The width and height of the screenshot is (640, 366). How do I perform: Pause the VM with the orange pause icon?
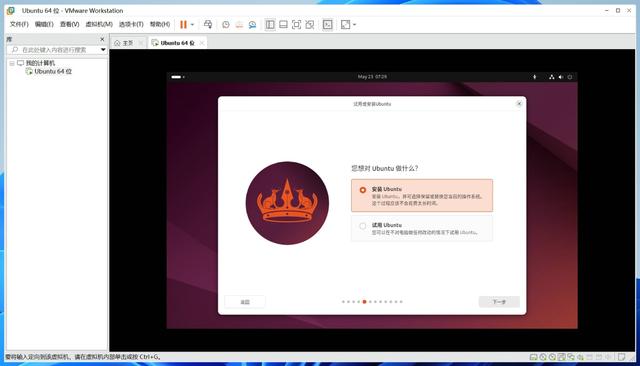(183, 24)
